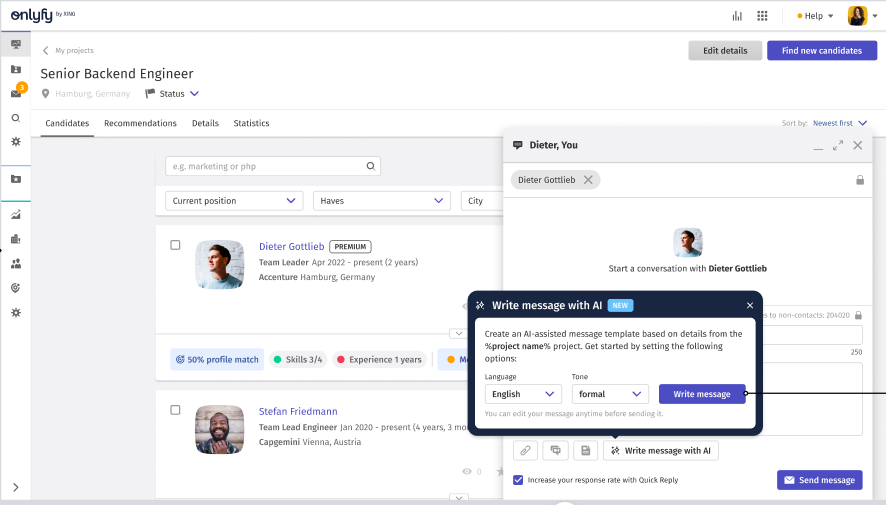Viewport: 886px width, 505px height.
Task: Remove the Dieter Gottlieb recipient chip
Action: click(x=588, y=180)
